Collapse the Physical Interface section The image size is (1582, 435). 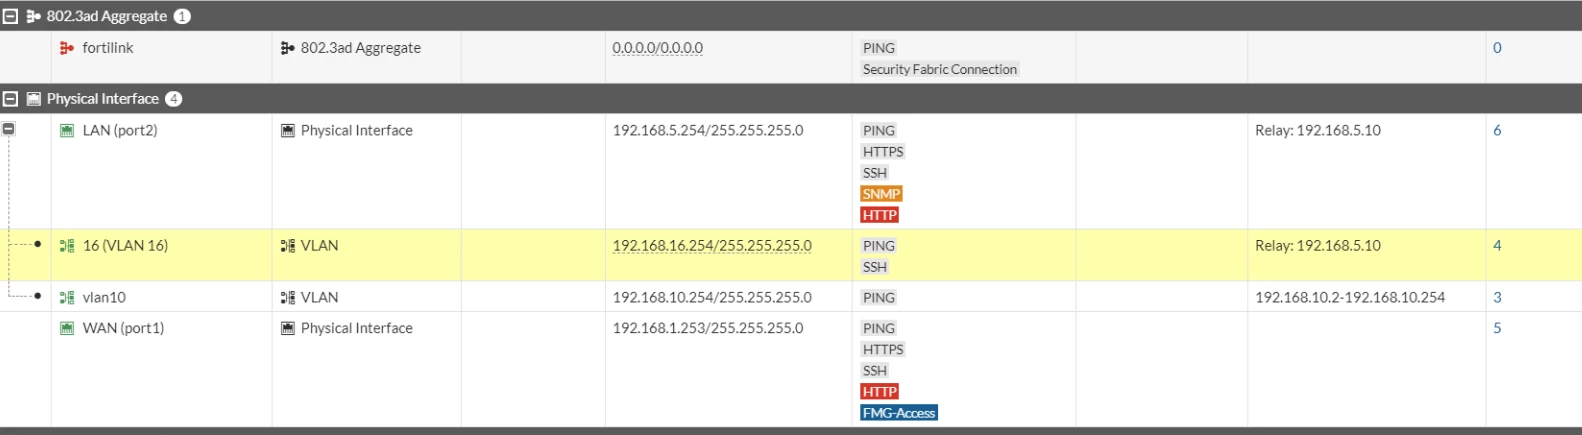(10, 99)
